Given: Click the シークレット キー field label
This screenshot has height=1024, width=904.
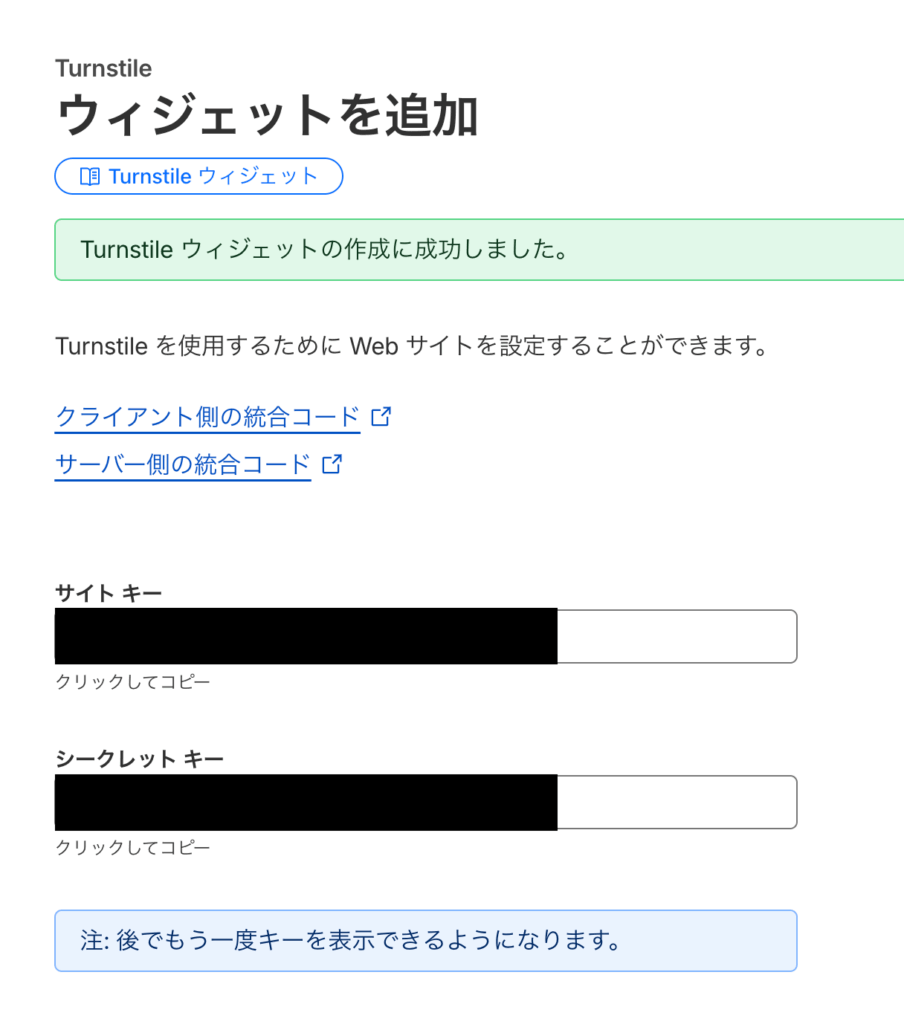Looking at the screenshot, I should click(139, 759).
